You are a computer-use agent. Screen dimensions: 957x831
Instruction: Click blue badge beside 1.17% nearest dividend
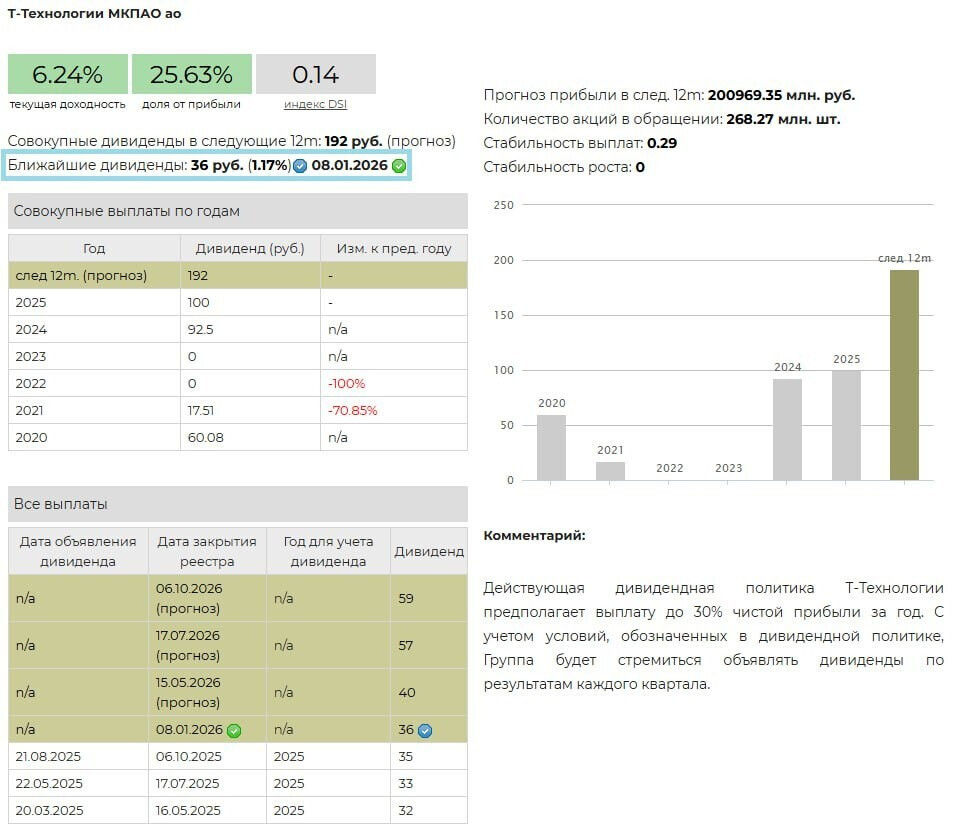coord(300,166)
